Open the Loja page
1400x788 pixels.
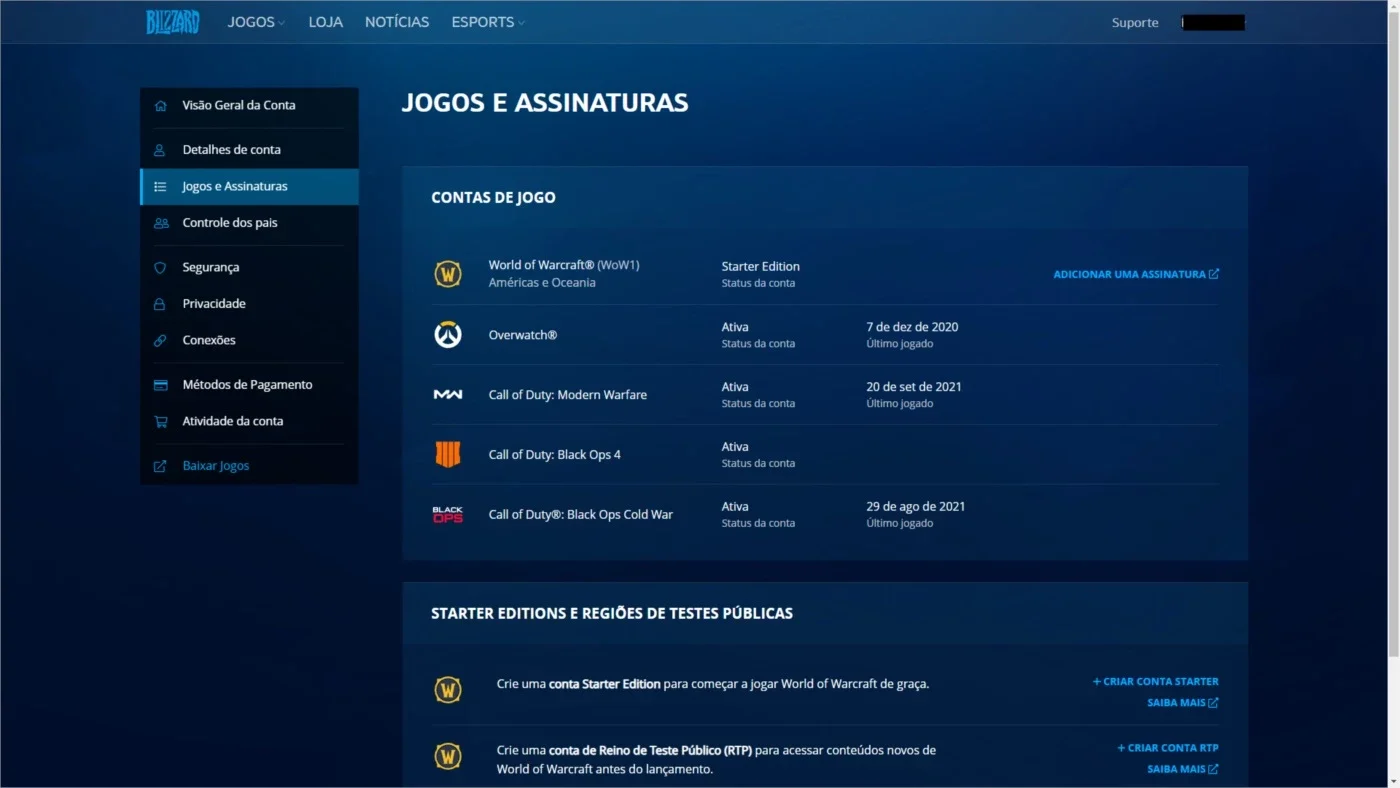326,22
